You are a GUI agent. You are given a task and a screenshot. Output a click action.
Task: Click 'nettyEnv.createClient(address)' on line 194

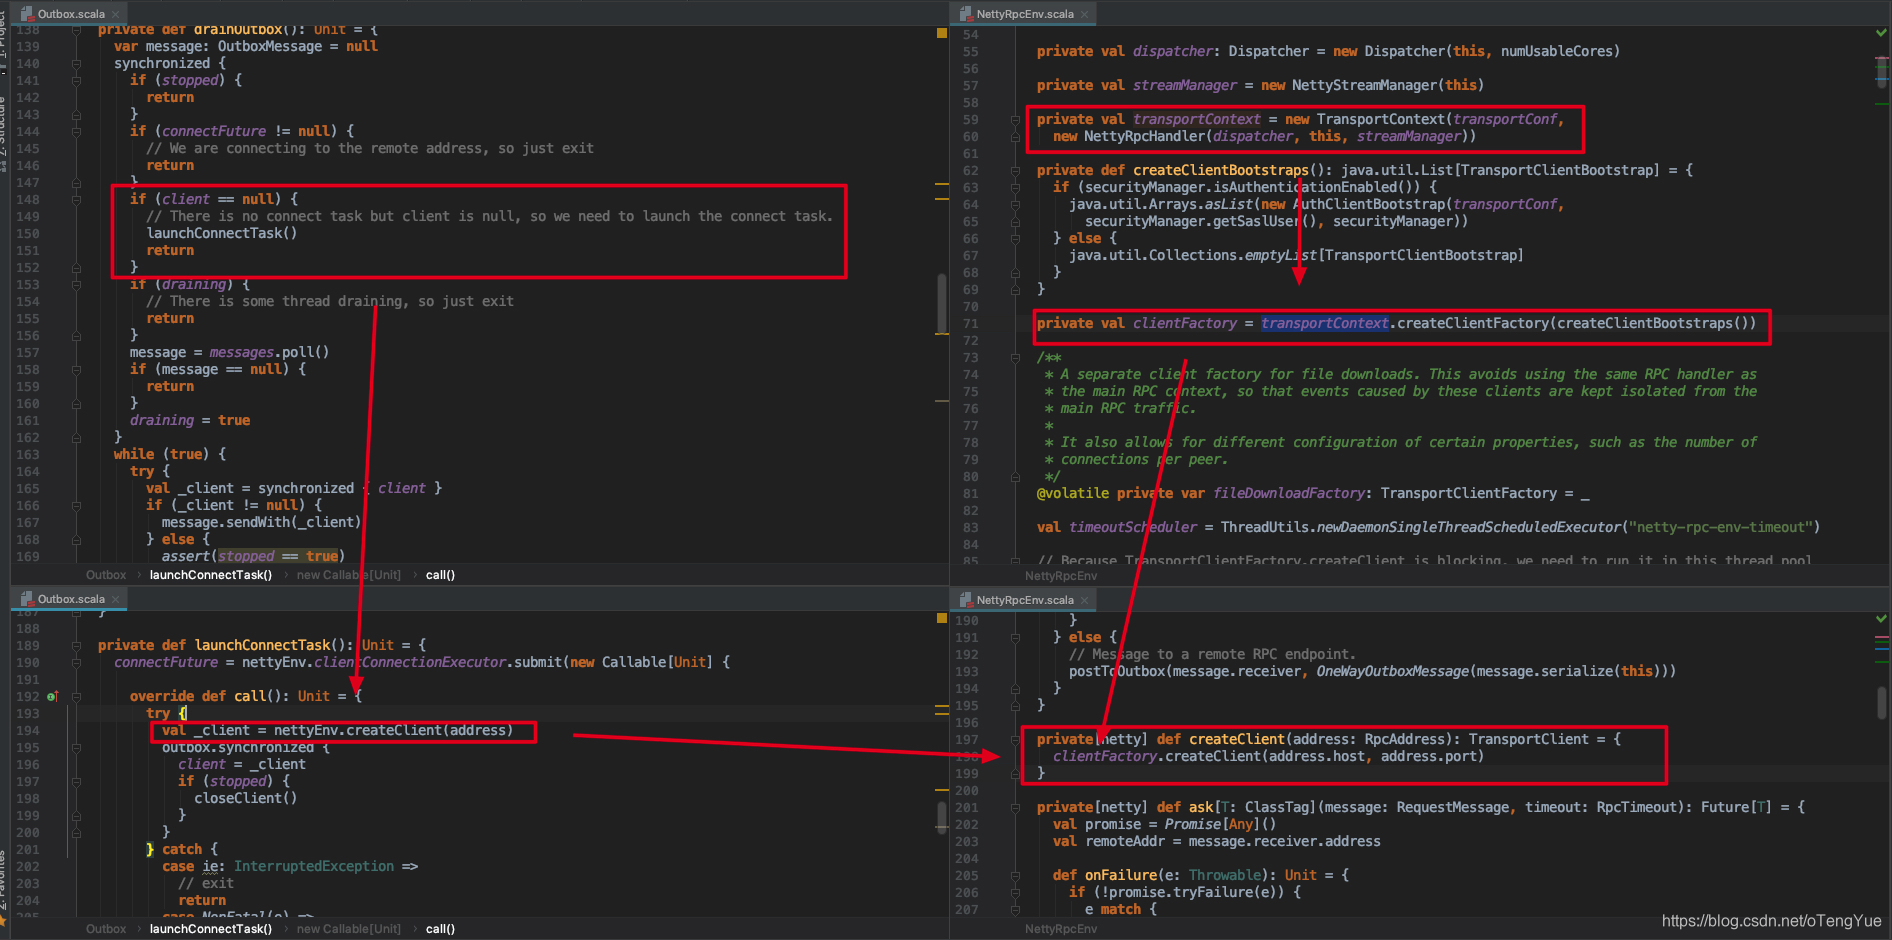(x=393, y=730)
